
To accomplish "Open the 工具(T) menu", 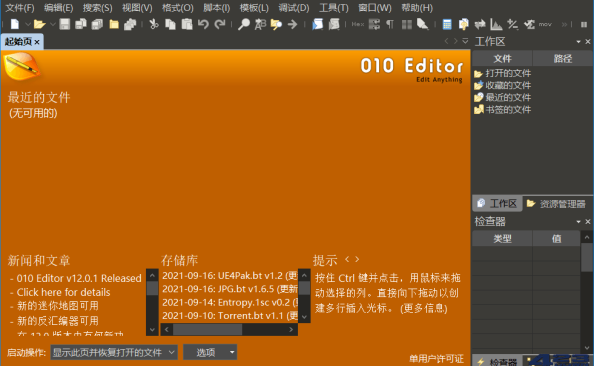I will [x=334, y=8].
